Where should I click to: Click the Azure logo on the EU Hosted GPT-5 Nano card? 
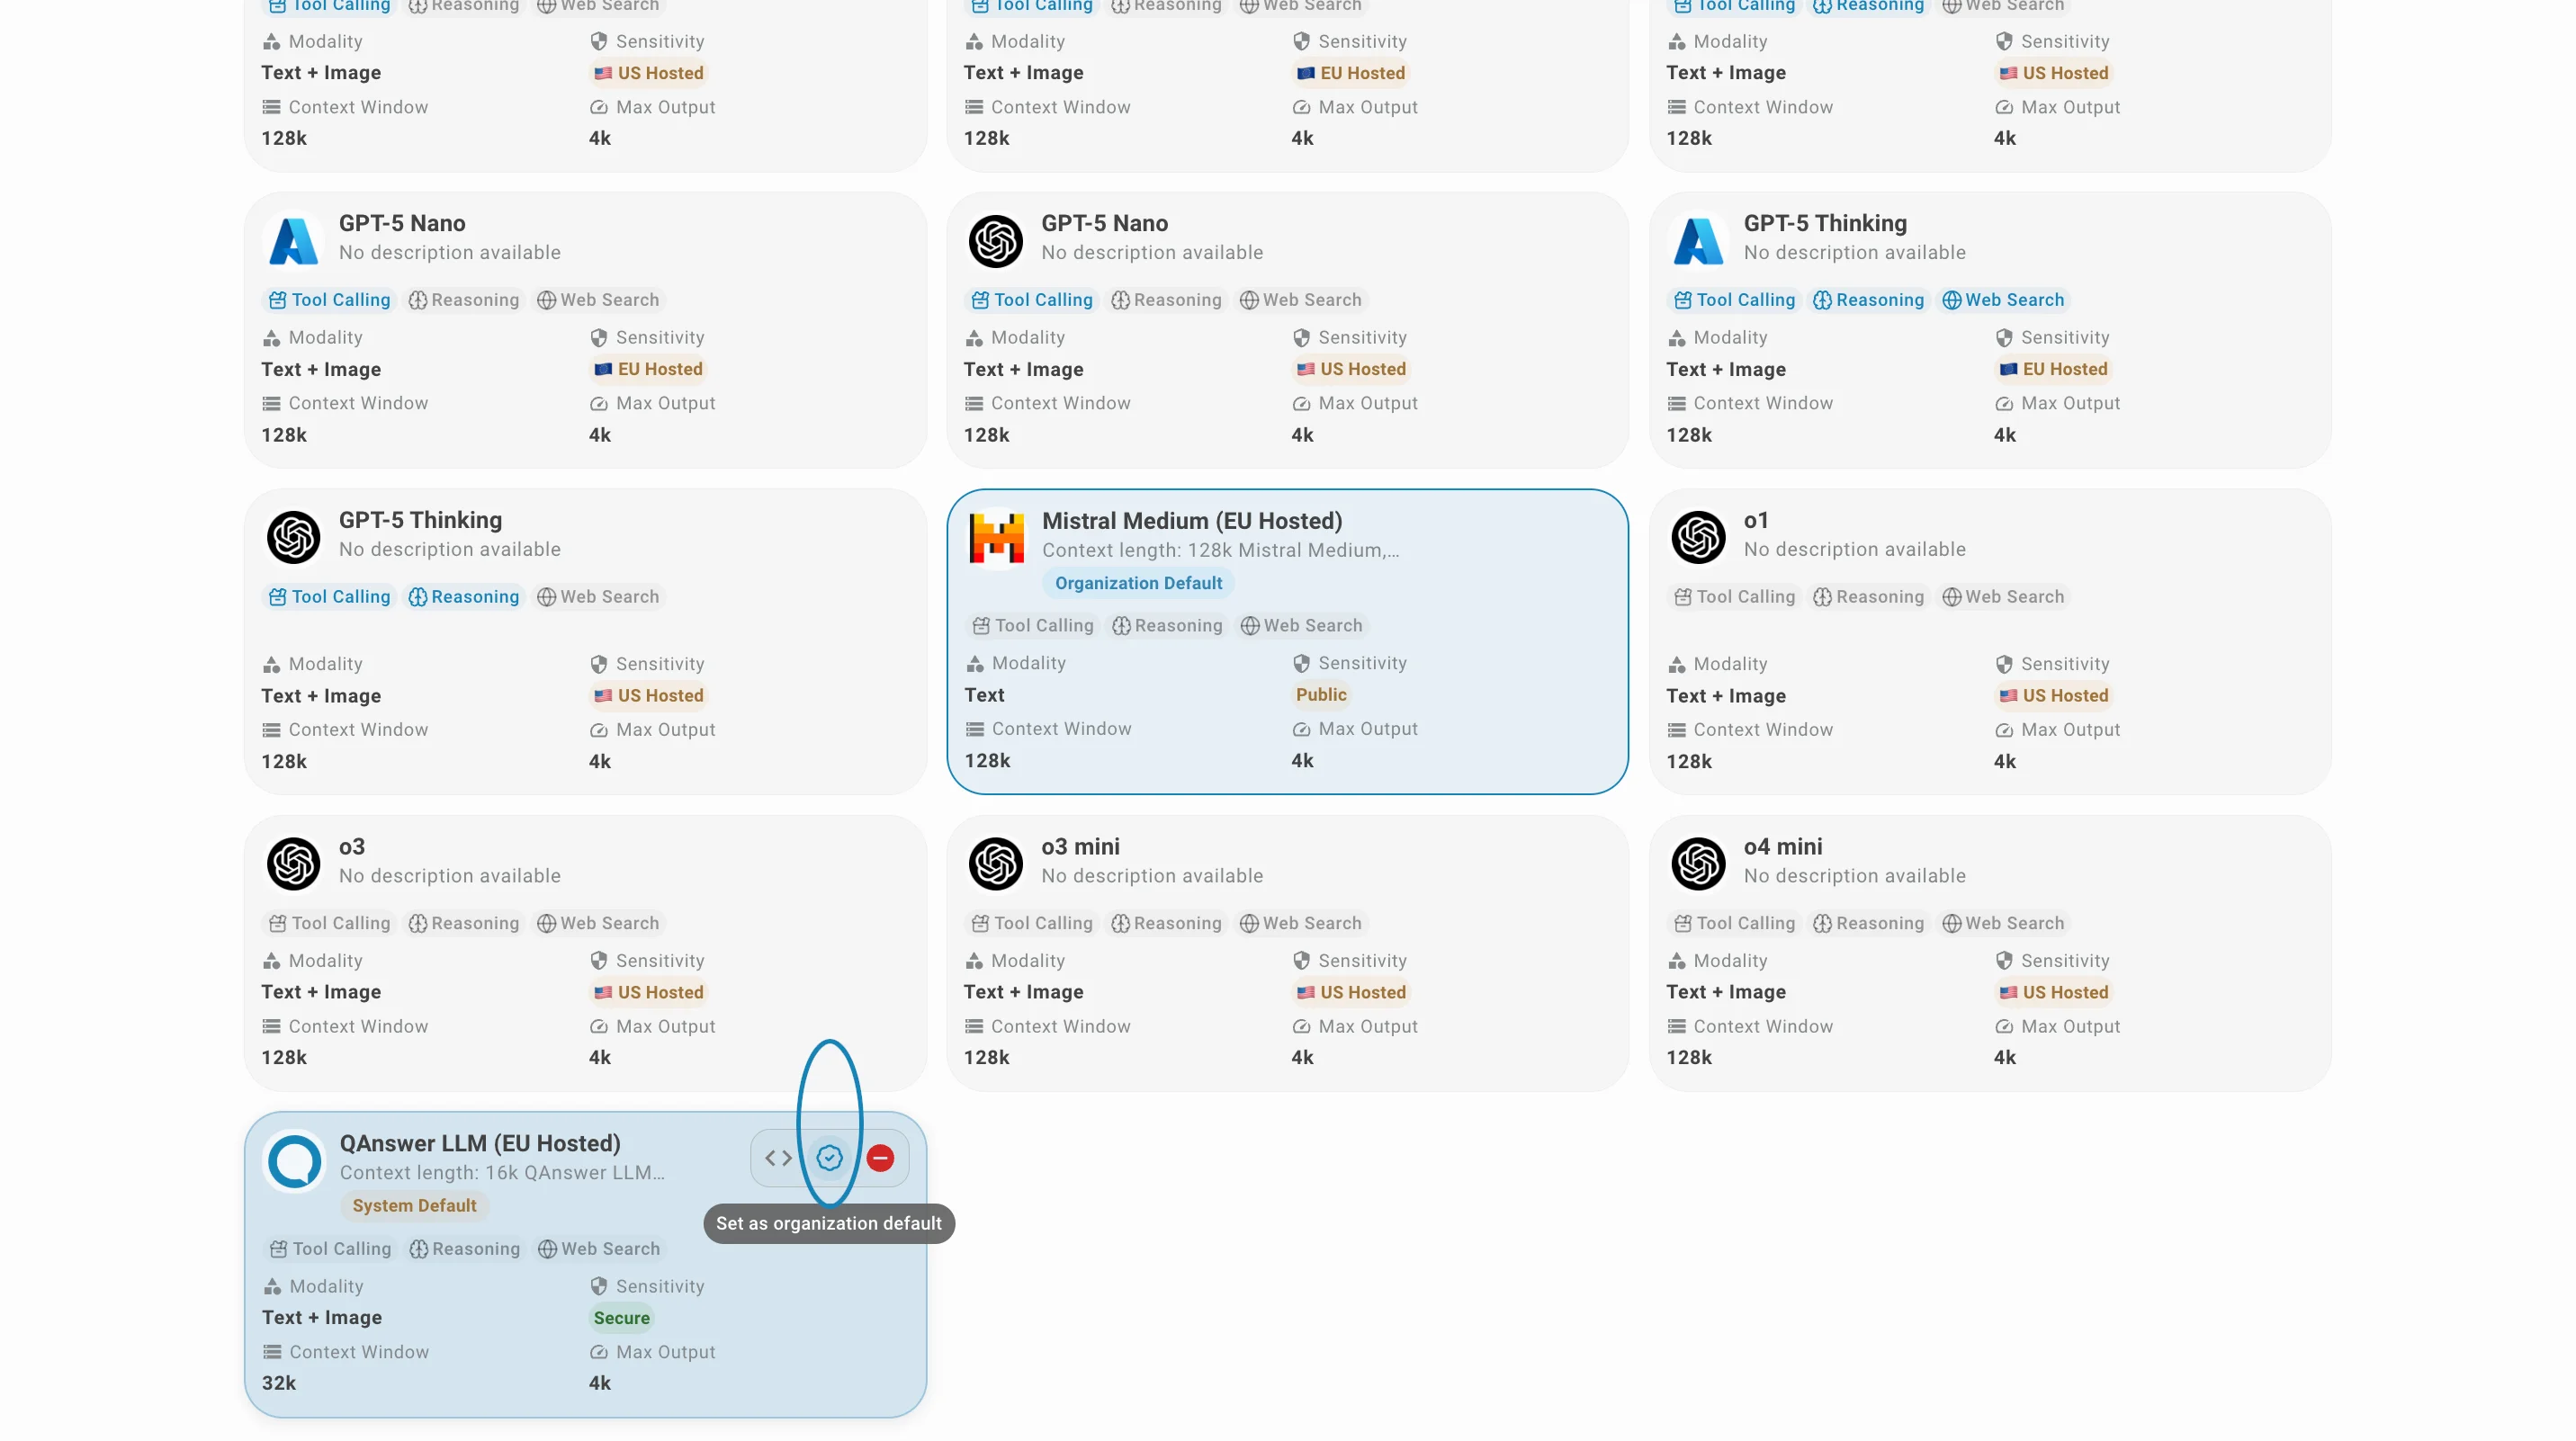point(294,241)
